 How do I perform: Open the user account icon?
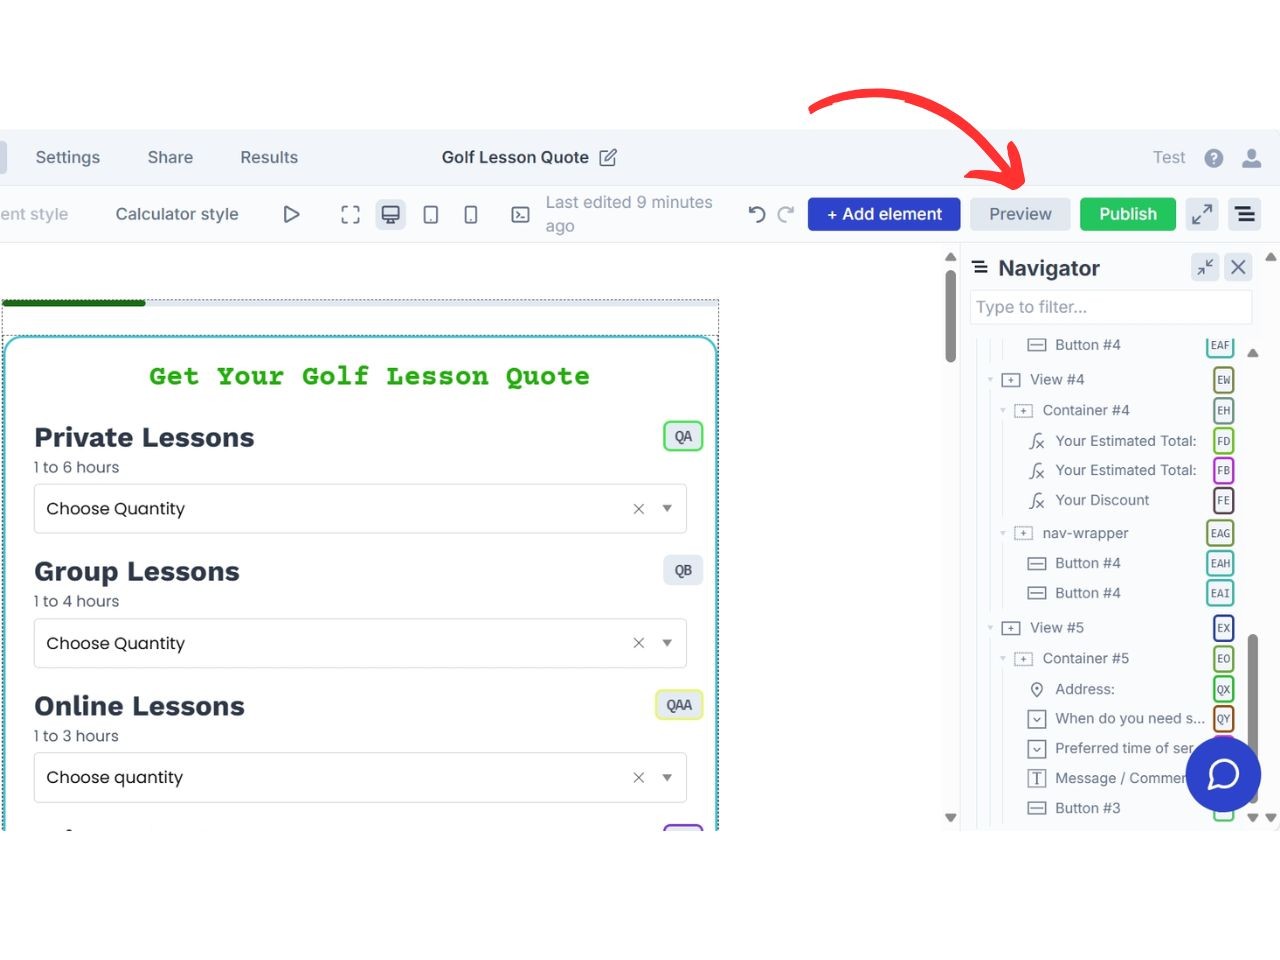[x=1251, y=158]
